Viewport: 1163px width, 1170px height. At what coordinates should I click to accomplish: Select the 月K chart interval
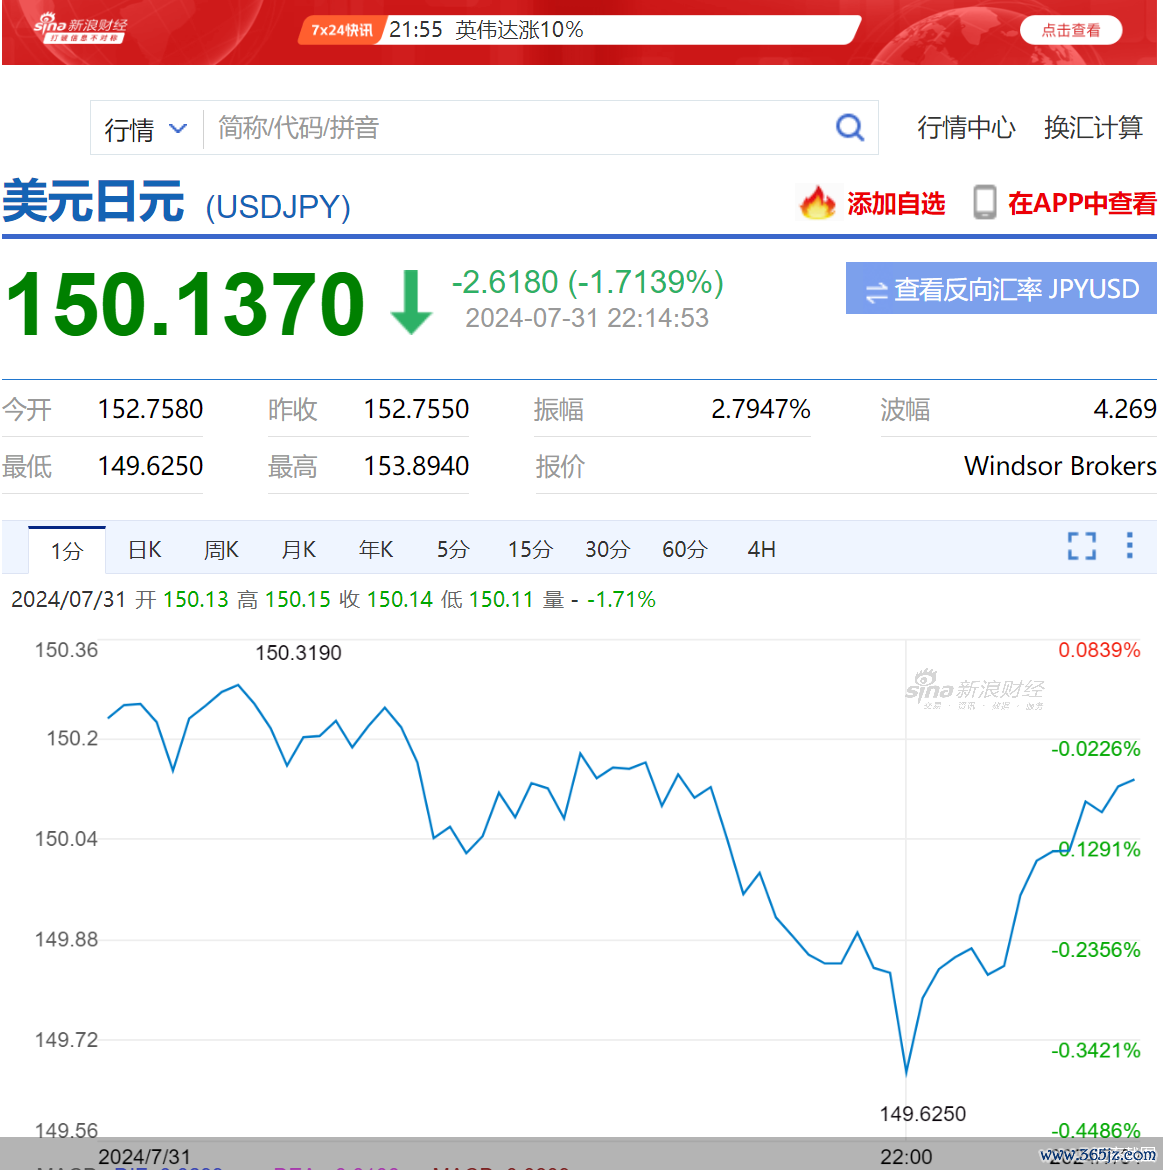[x=298, y=549]
